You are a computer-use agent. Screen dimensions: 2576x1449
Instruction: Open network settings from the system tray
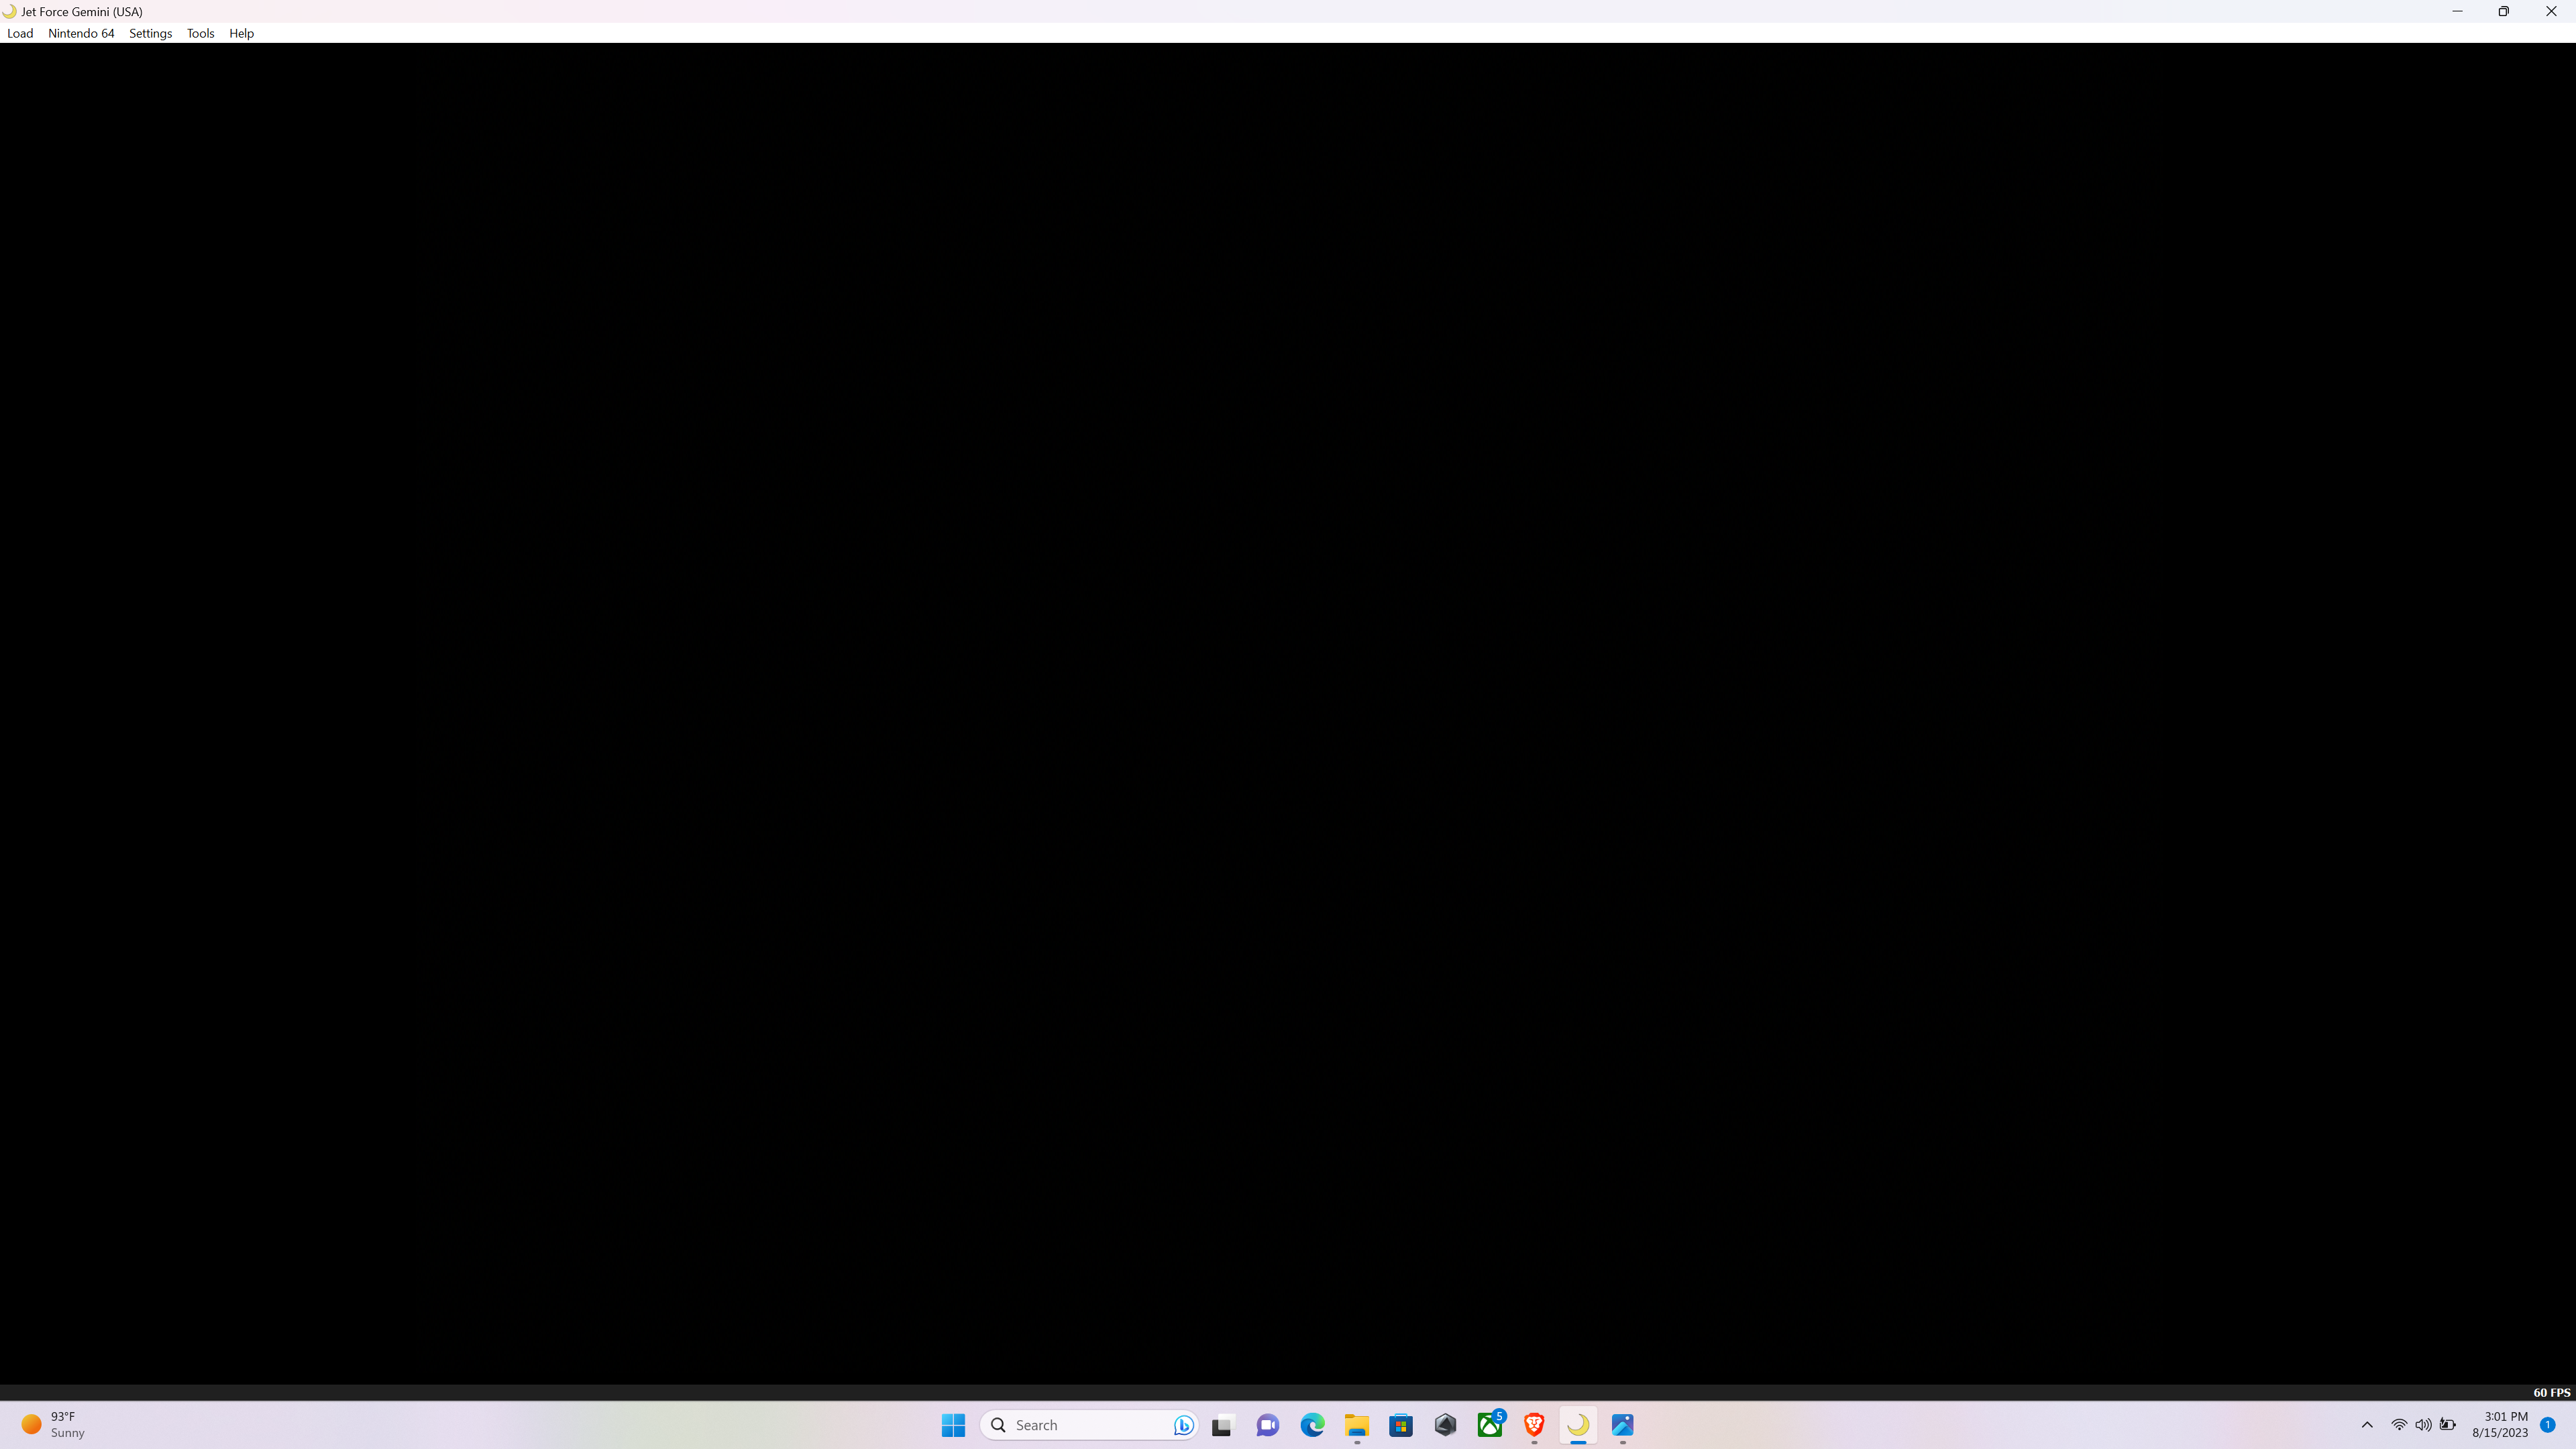(x=2399, y=1424)
